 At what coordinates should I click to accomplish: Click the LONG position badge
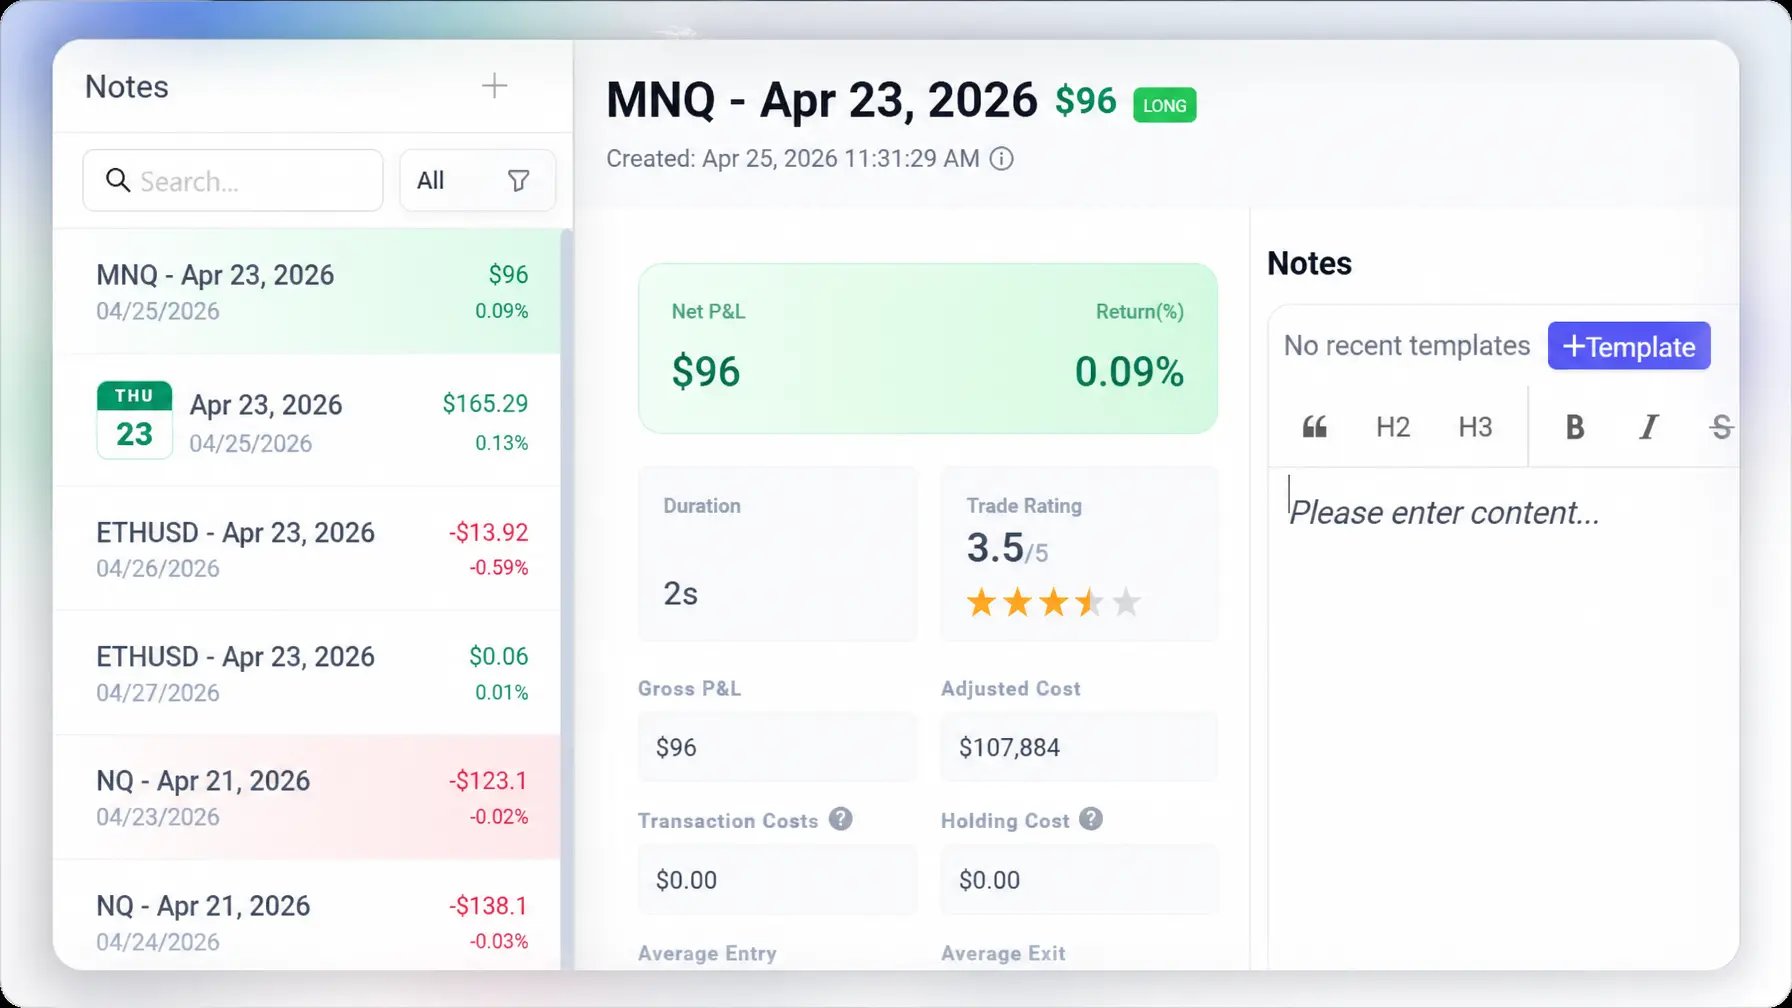pyautogui.click(x=1164, y=105)
